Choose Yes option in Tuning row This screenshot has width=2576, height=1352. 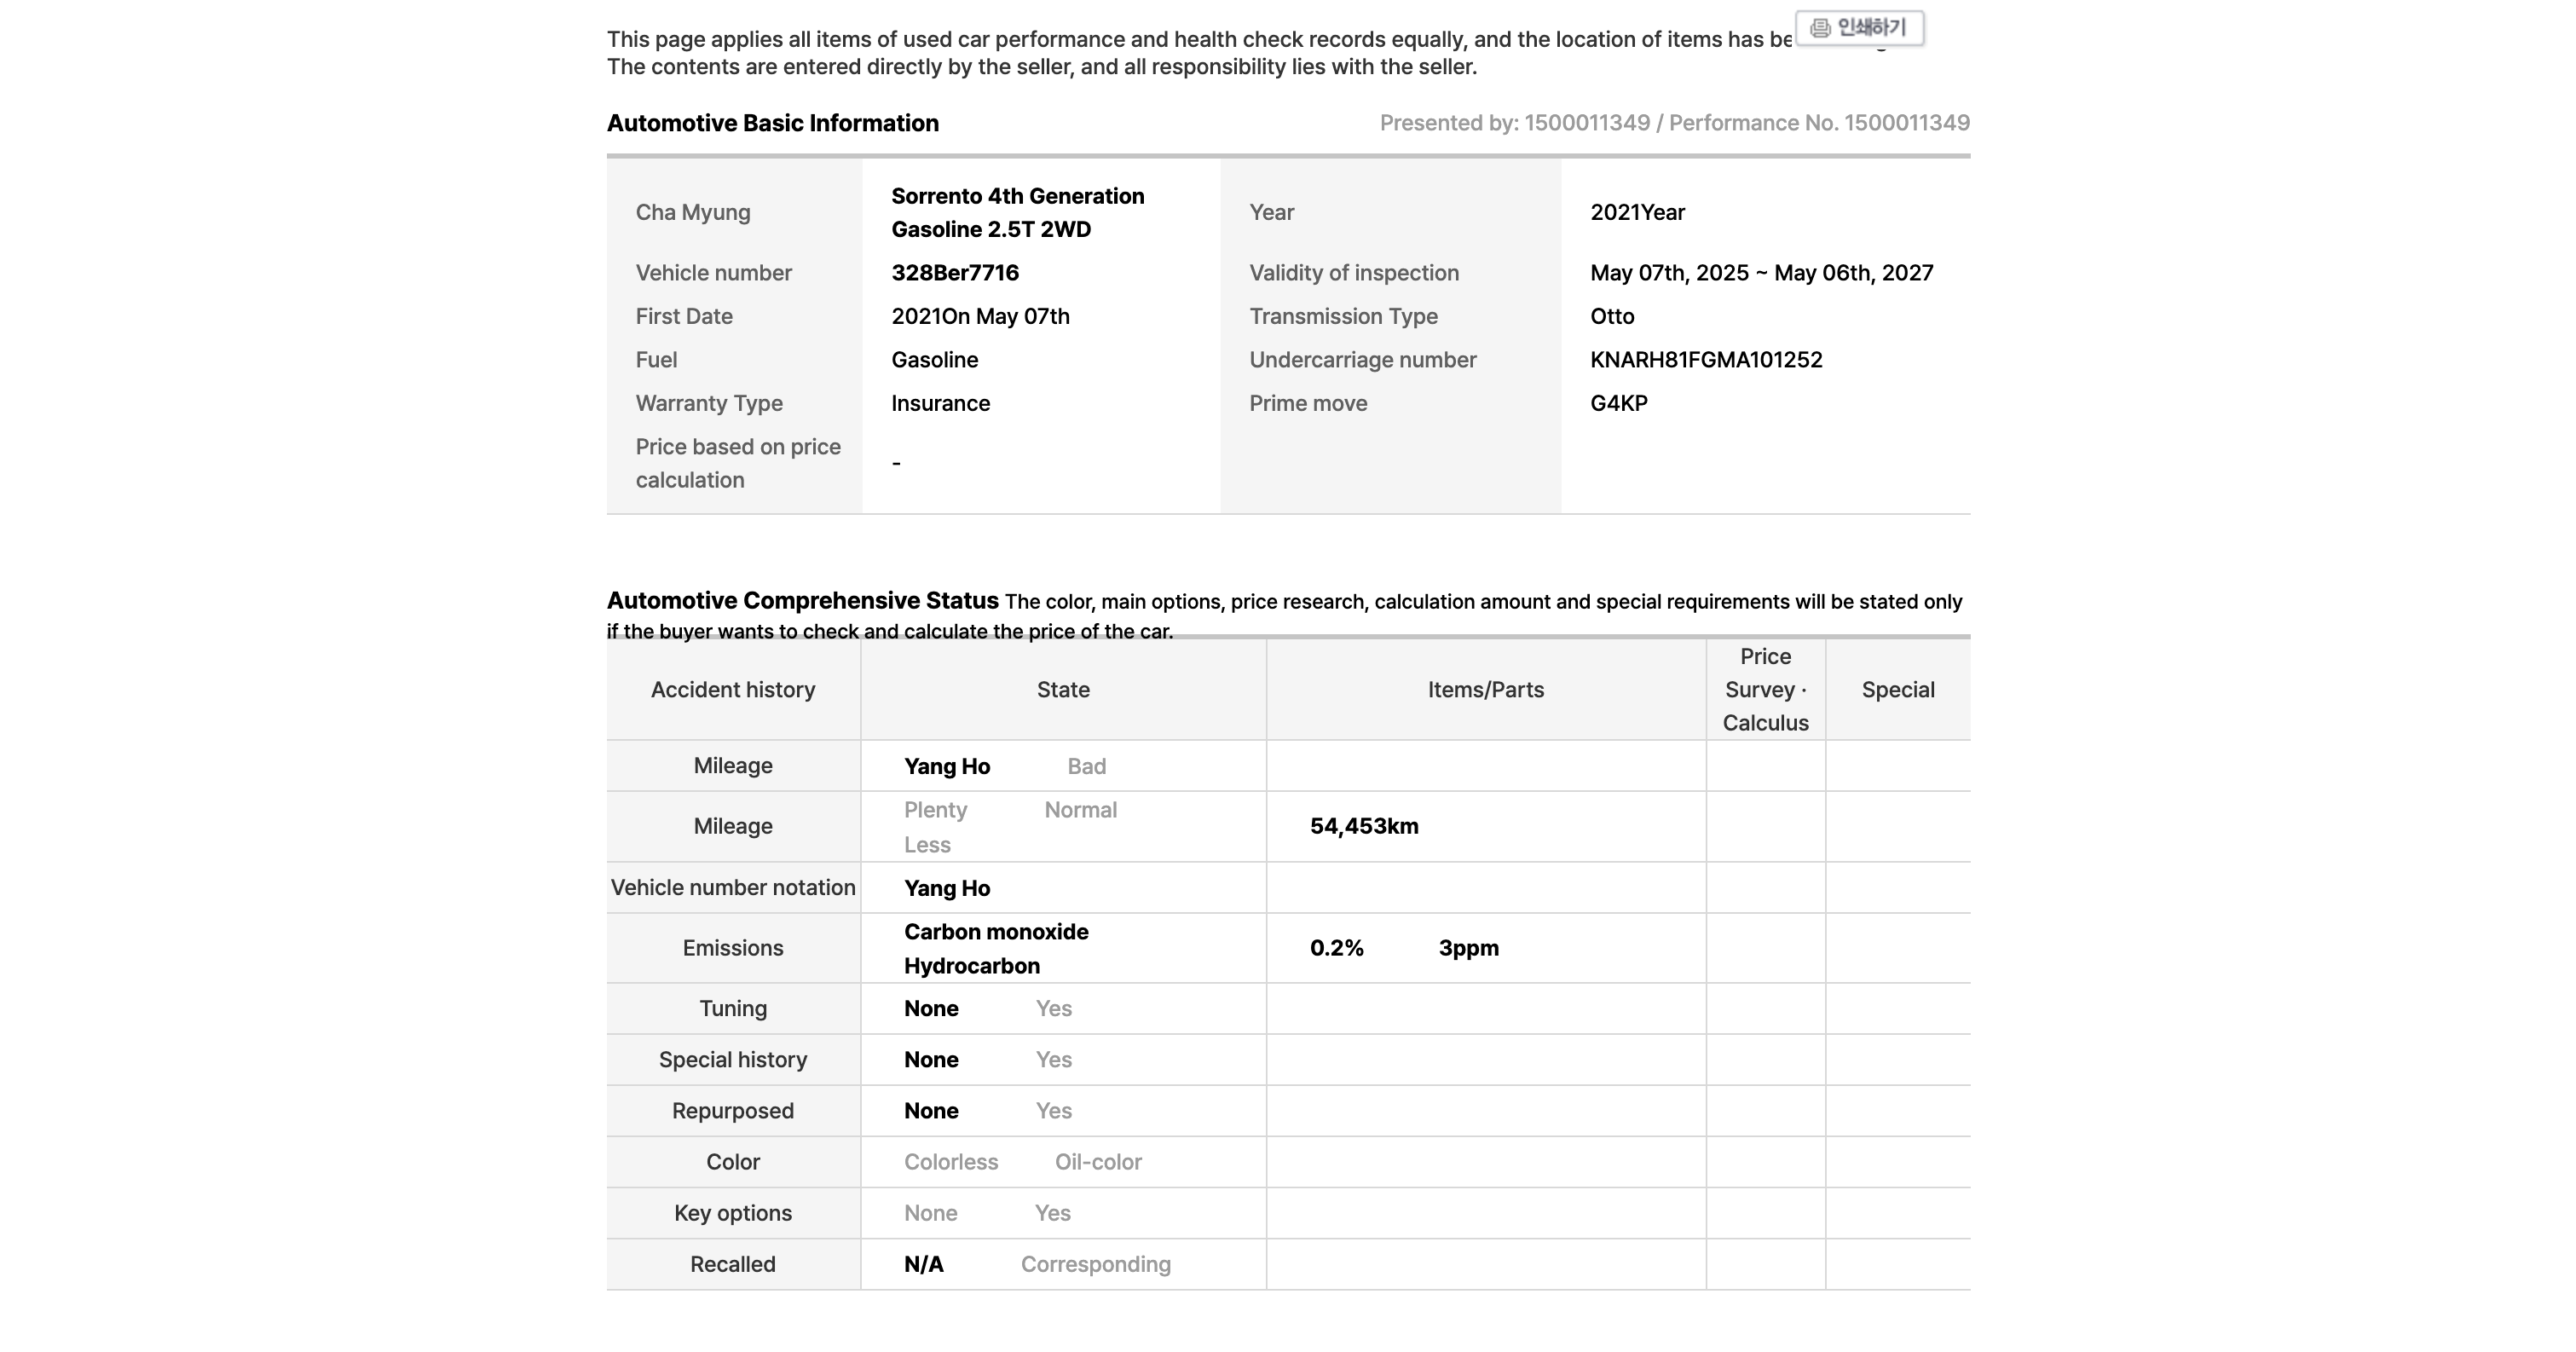[x=1053, y=1008]
